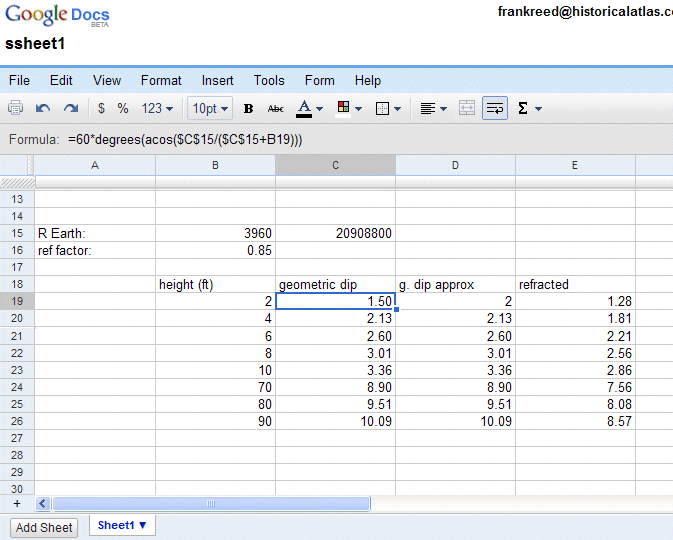
Task: Click the Print icon
Action: click(16, 108)
